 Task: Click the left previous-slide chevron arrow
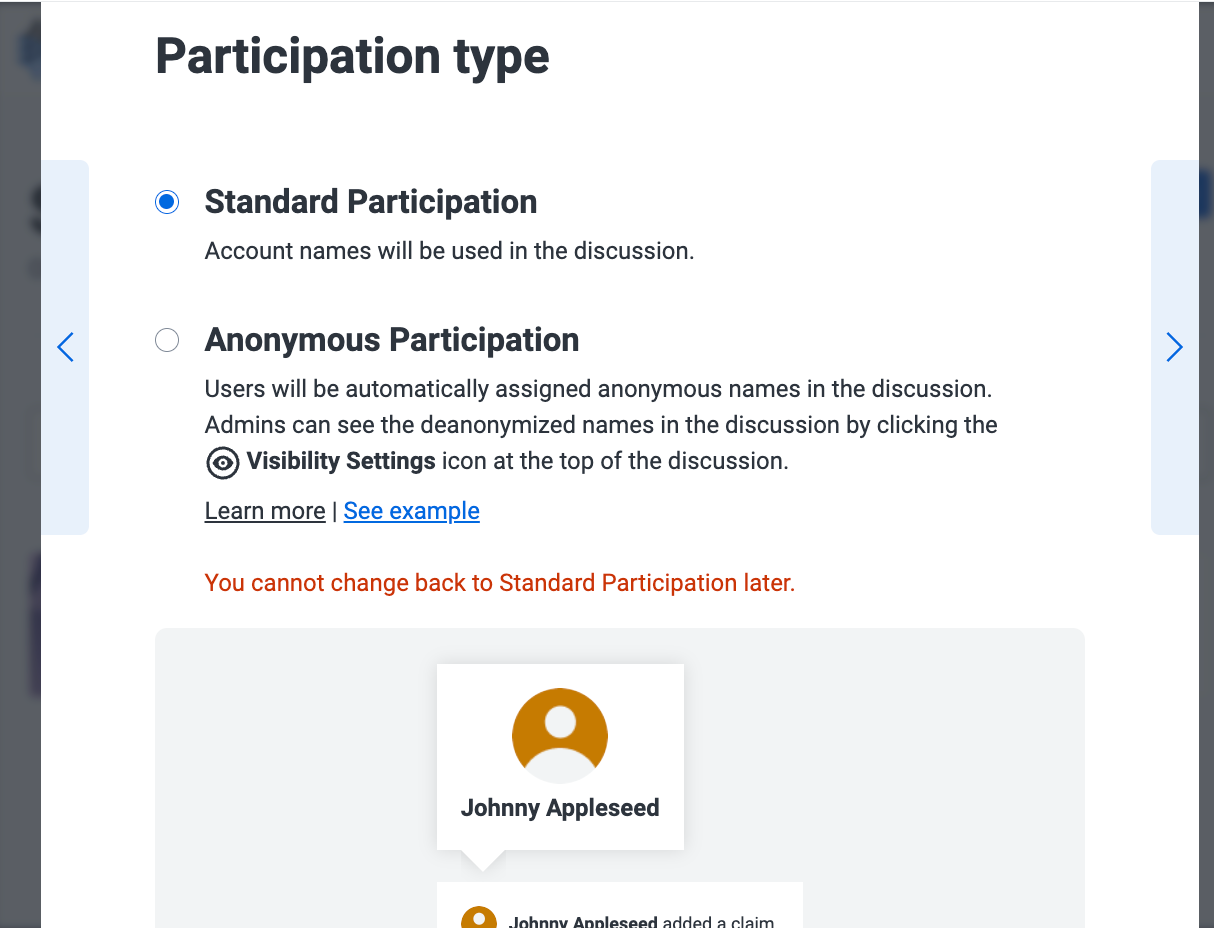65,347
